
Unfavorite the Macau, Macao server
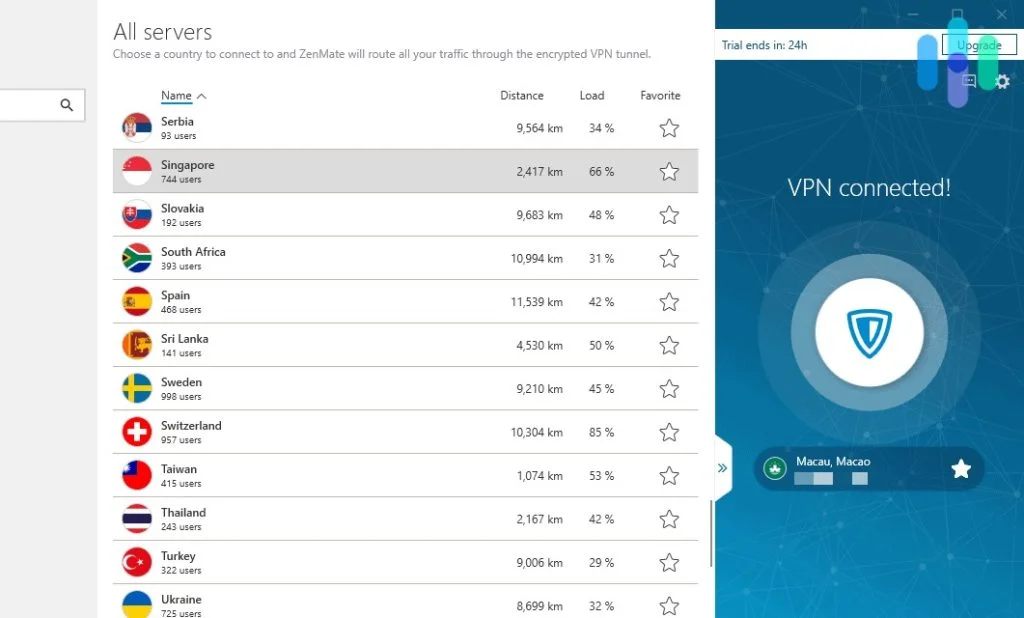click(961, 468)
